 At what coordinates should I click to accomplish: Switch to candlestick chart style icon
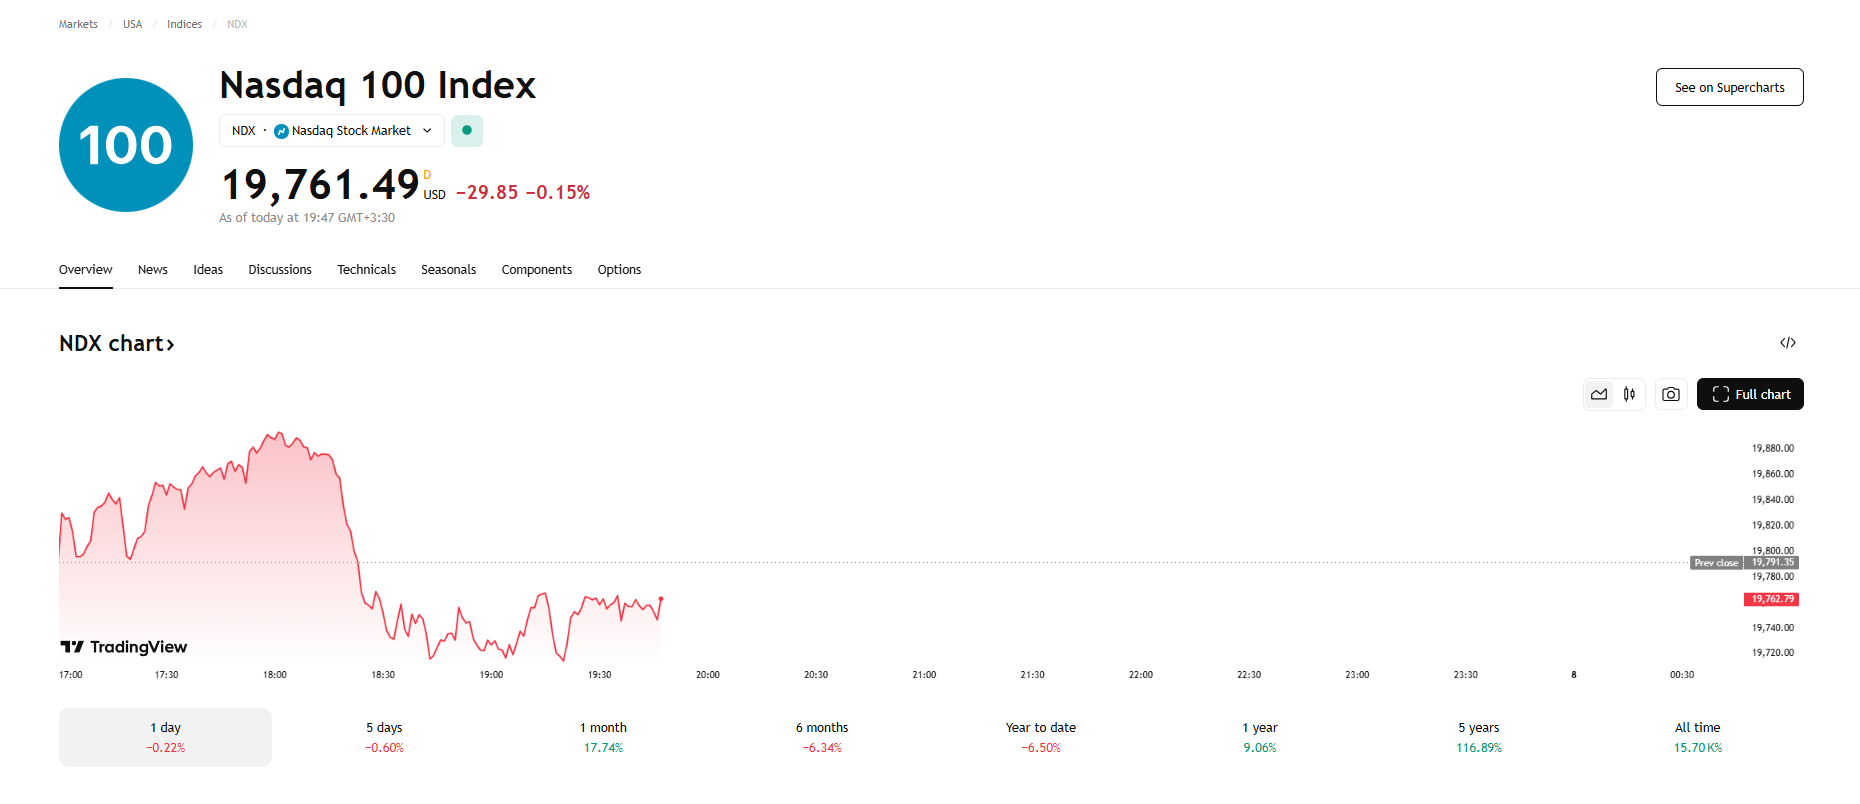1629,394
